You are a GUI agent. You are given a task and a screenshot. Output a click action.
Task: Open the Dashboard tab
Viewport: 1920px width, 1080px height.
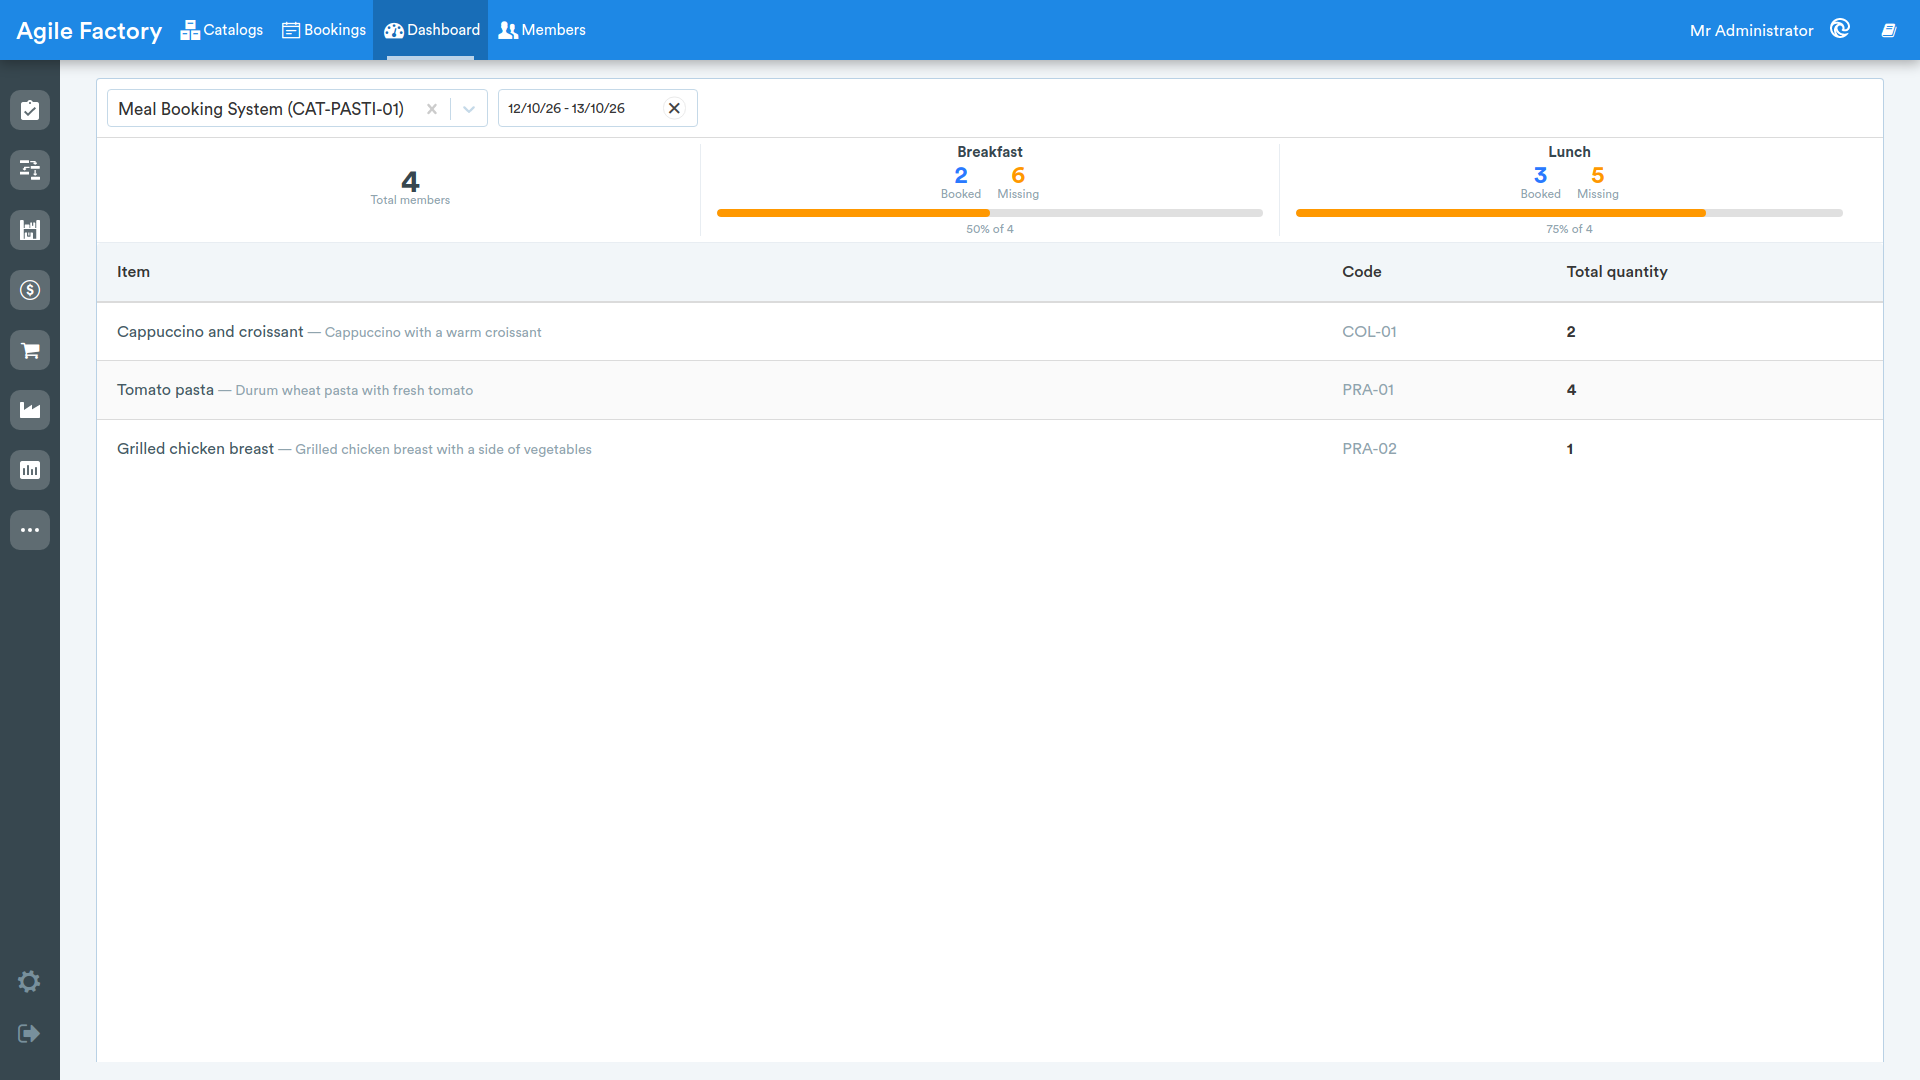point(432,30)
